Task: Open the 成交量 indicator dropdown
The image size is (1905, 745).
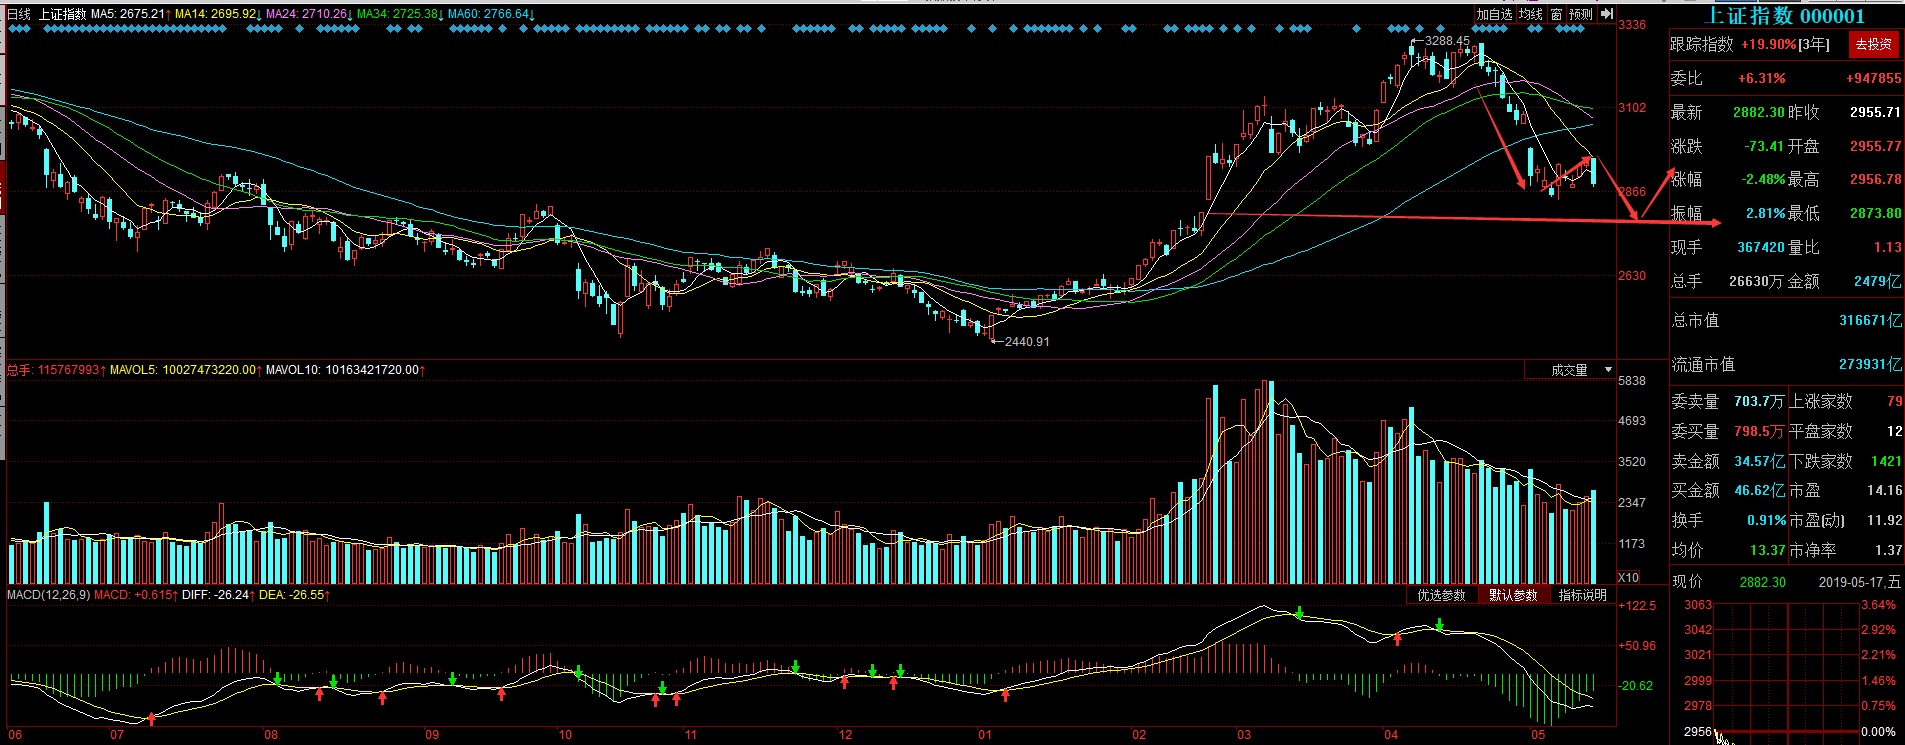Action: pos(1580,370)
